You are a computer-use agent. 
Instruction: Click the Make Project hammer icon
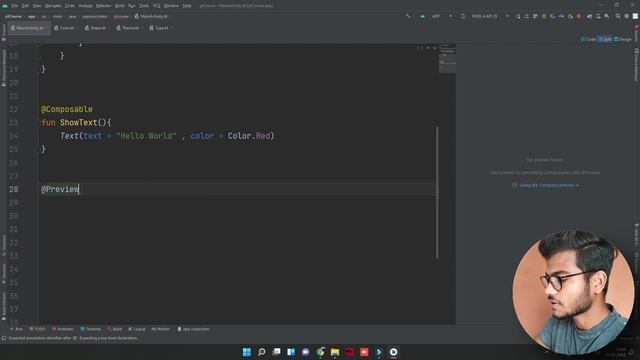[x=408, y=16]
